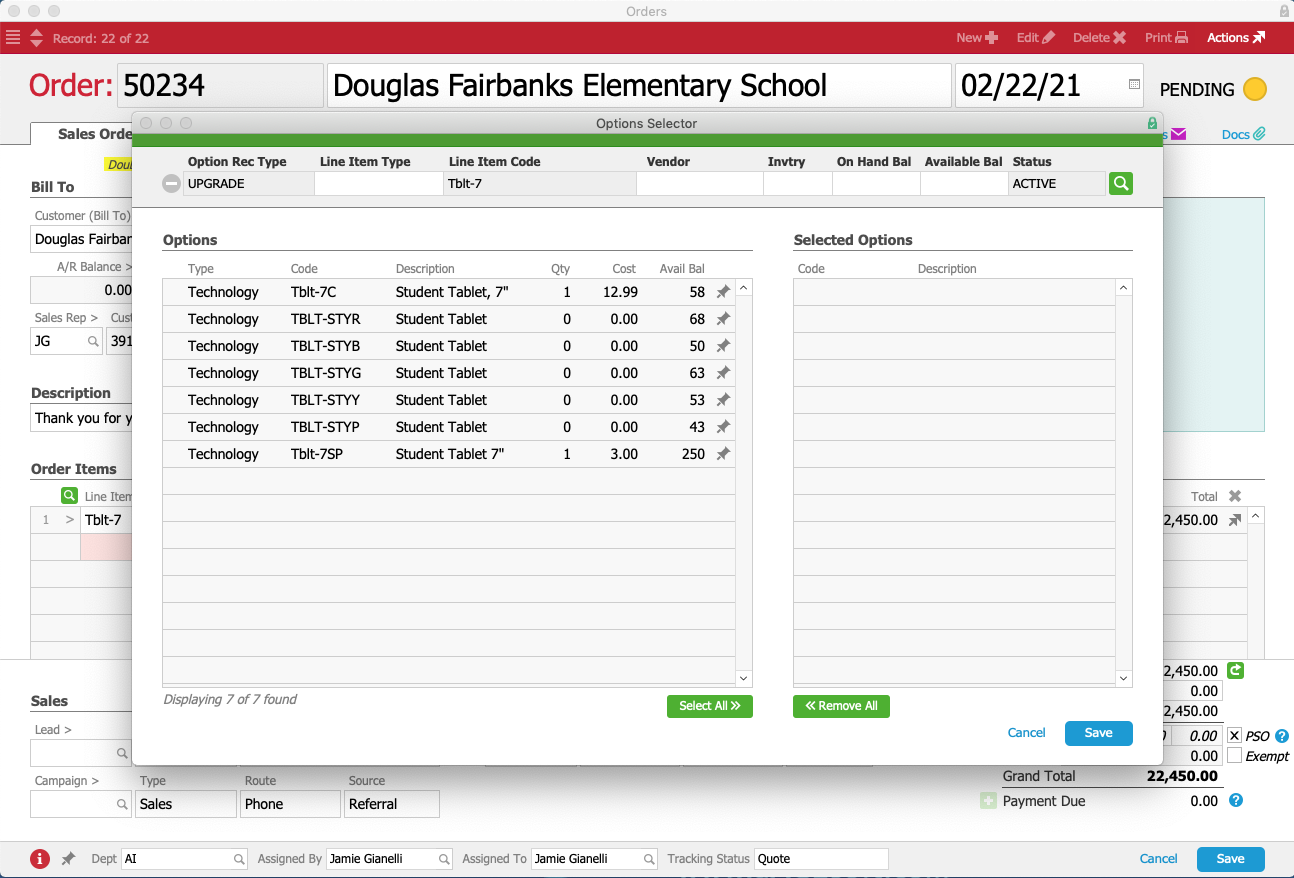1294x878 pixels.
Task: Click the green plus beside Payment Due
Action: coord(989,801)
